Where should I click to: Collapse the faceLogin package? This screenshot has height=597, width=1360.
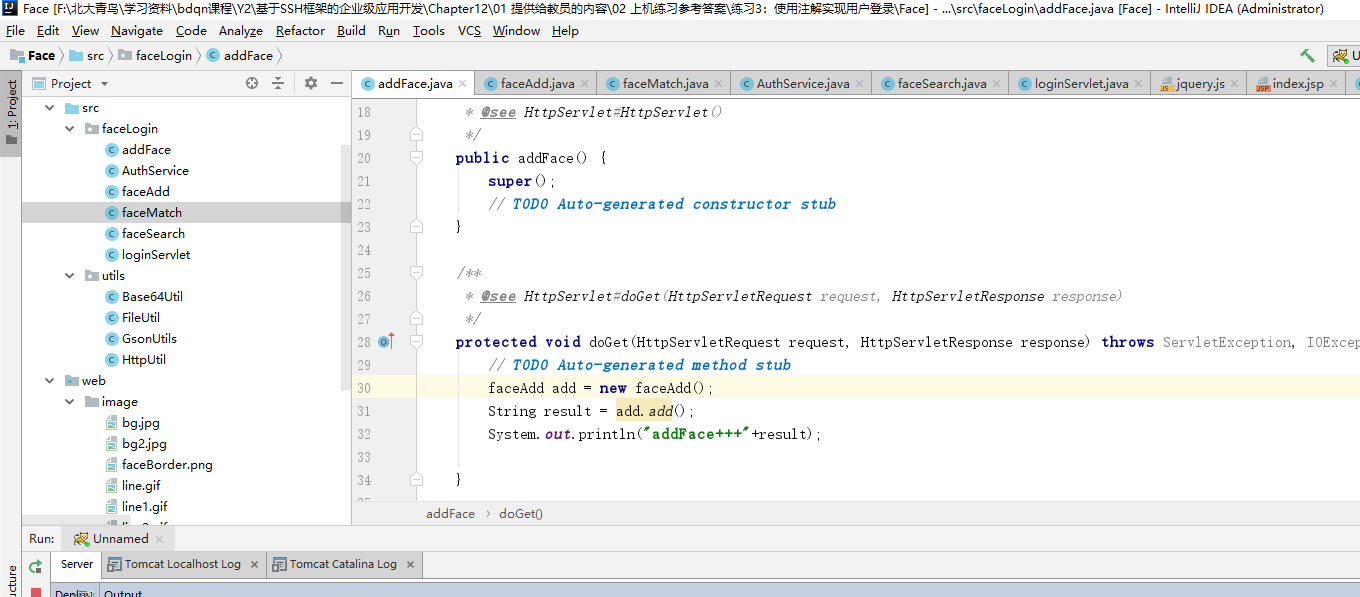click(69, 129)
